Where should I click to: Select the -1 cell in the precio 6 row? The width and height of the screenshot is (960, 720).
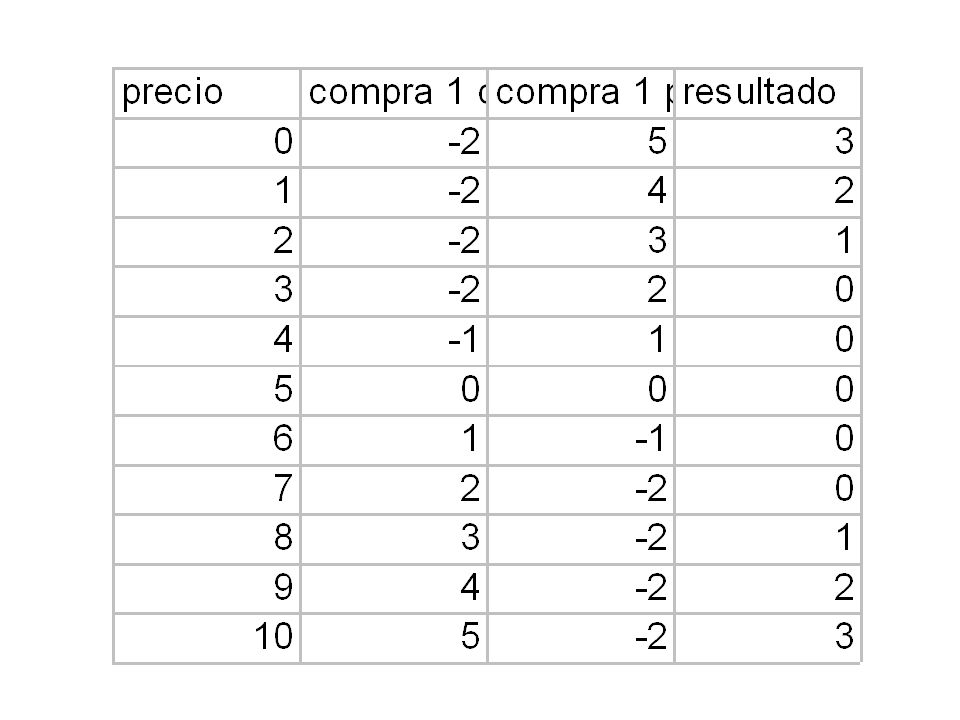[581, 440]
